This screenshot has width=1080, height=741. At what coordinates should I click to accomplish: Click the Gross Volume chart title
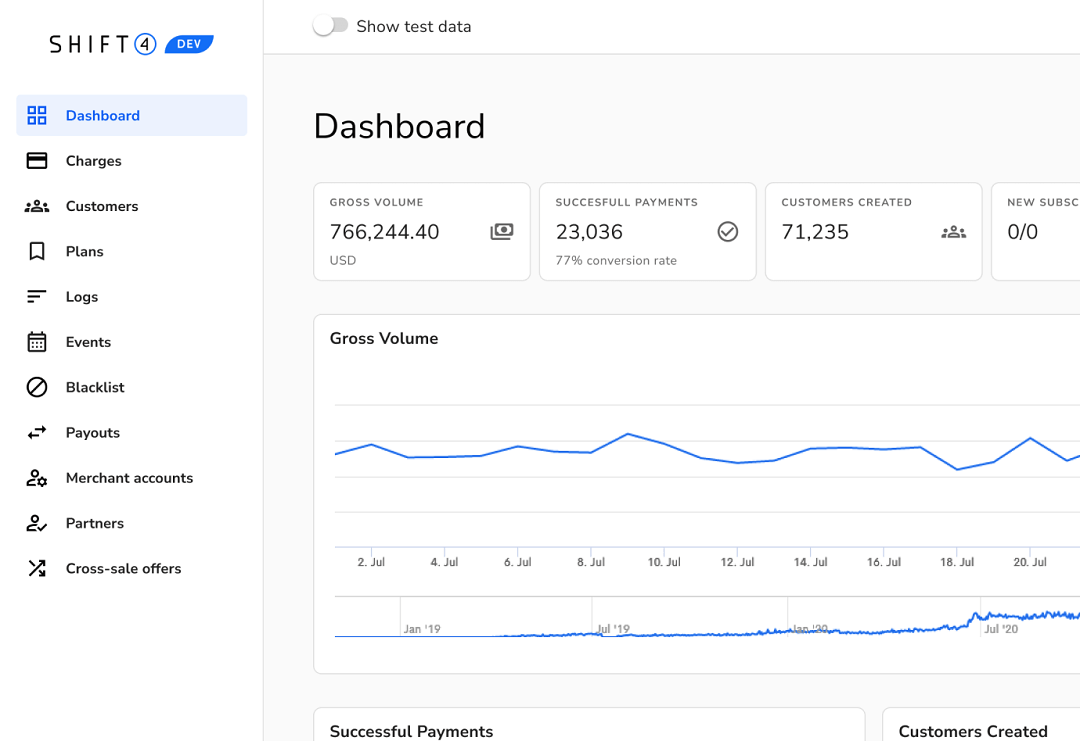pyautogui.click(x=384, y=338)
